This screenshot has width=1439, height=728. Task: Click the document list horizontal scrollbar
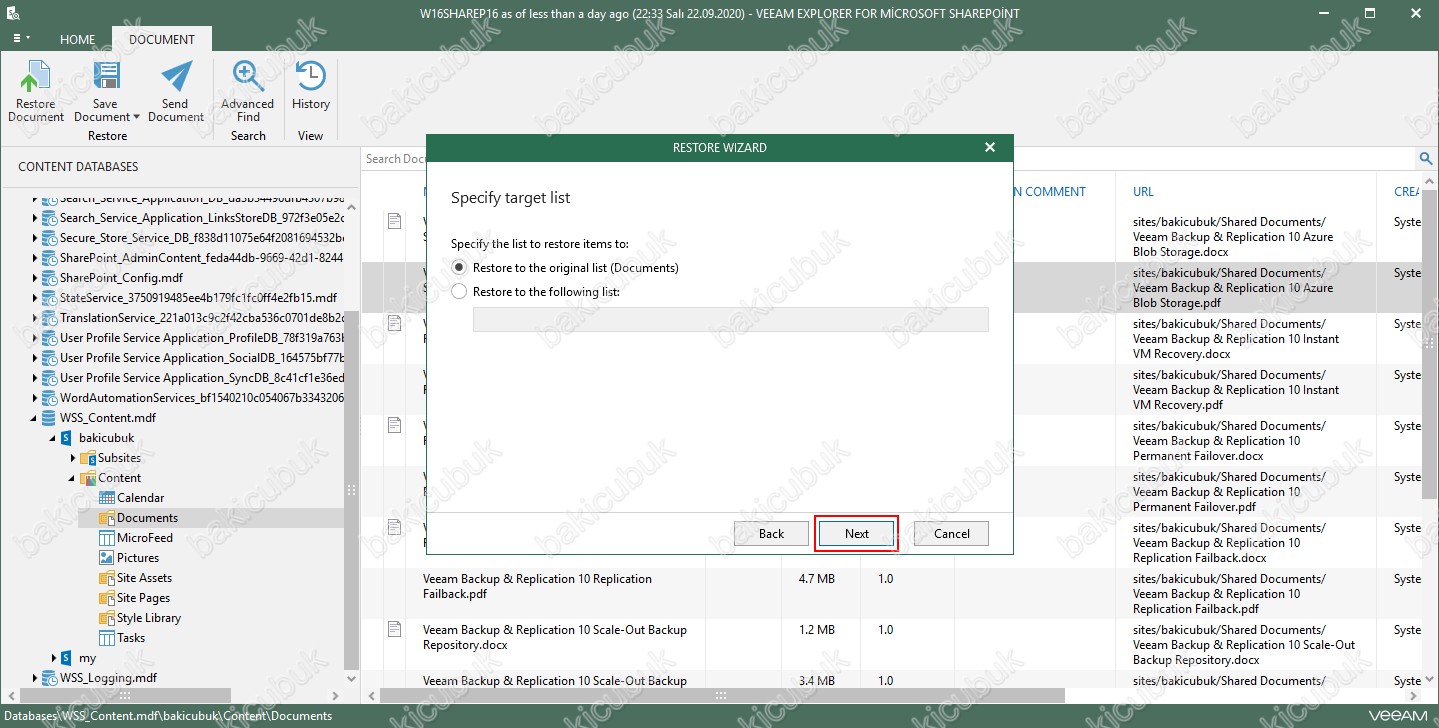[723, 695]
